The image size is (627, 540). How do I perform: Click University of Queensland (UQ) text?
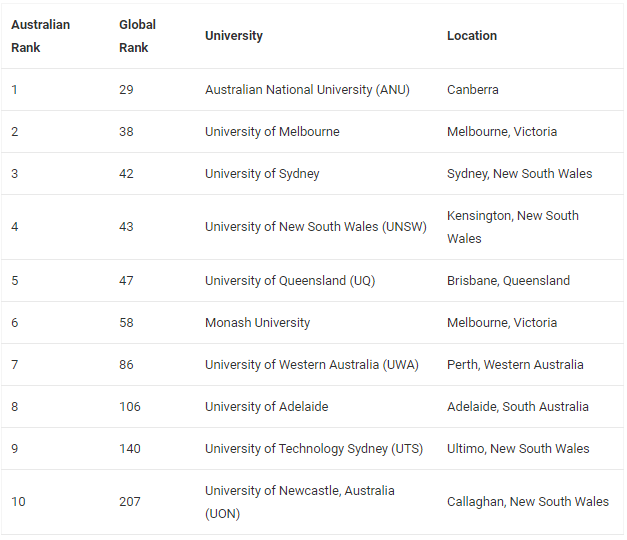click(x=290, y=281)
